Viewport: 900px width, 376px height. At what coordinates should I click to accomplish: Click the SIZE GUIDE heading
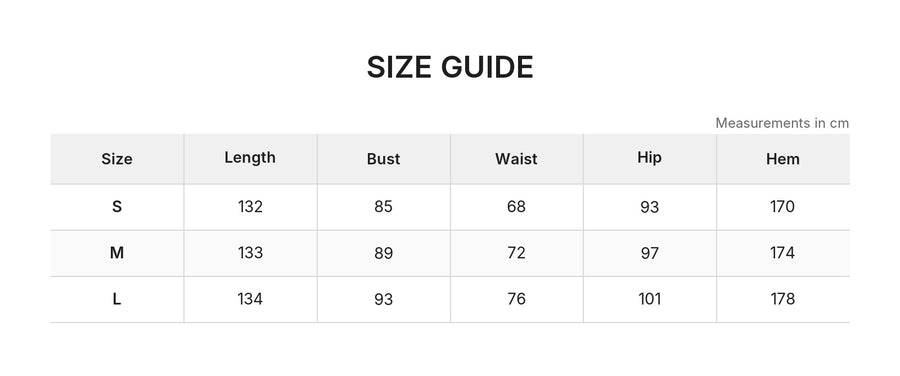(450, 68)
